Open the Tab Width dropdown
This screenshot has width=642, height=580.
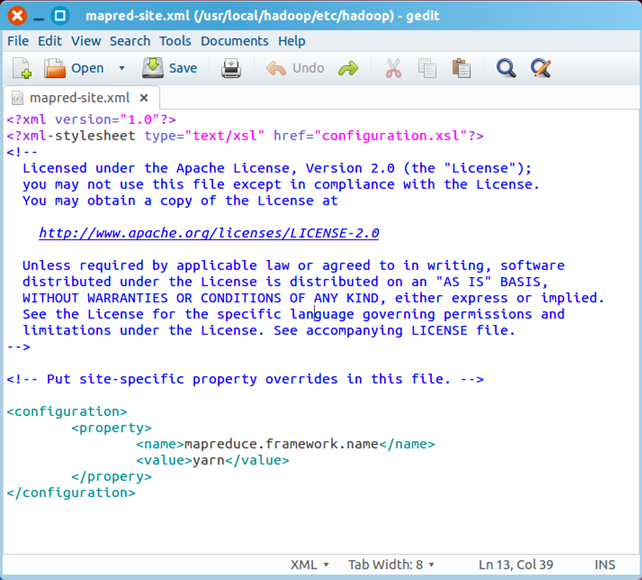click(391, 565)
